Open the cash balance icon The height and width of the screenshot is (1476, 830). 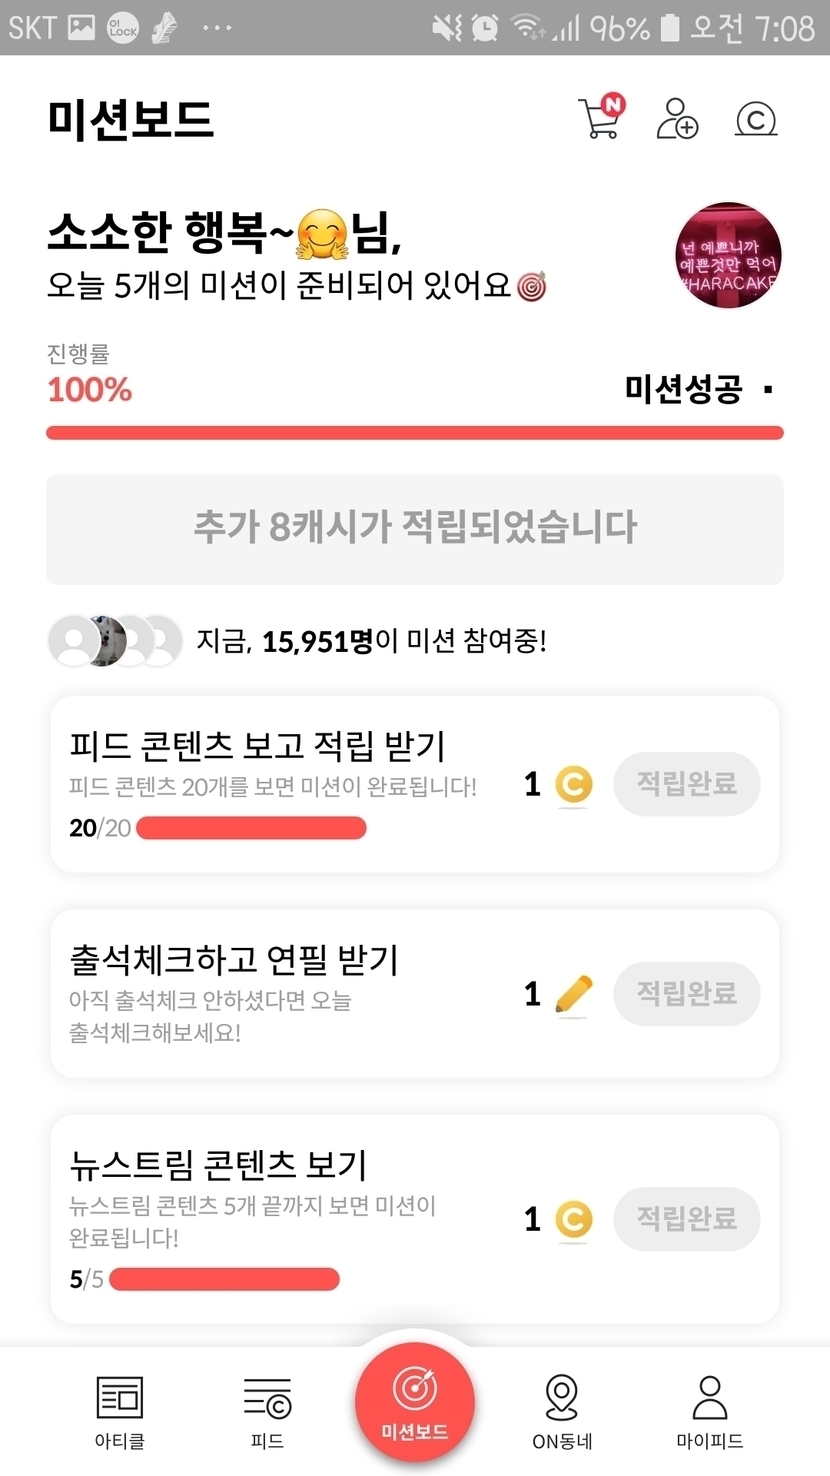click(x=756, y=119)
